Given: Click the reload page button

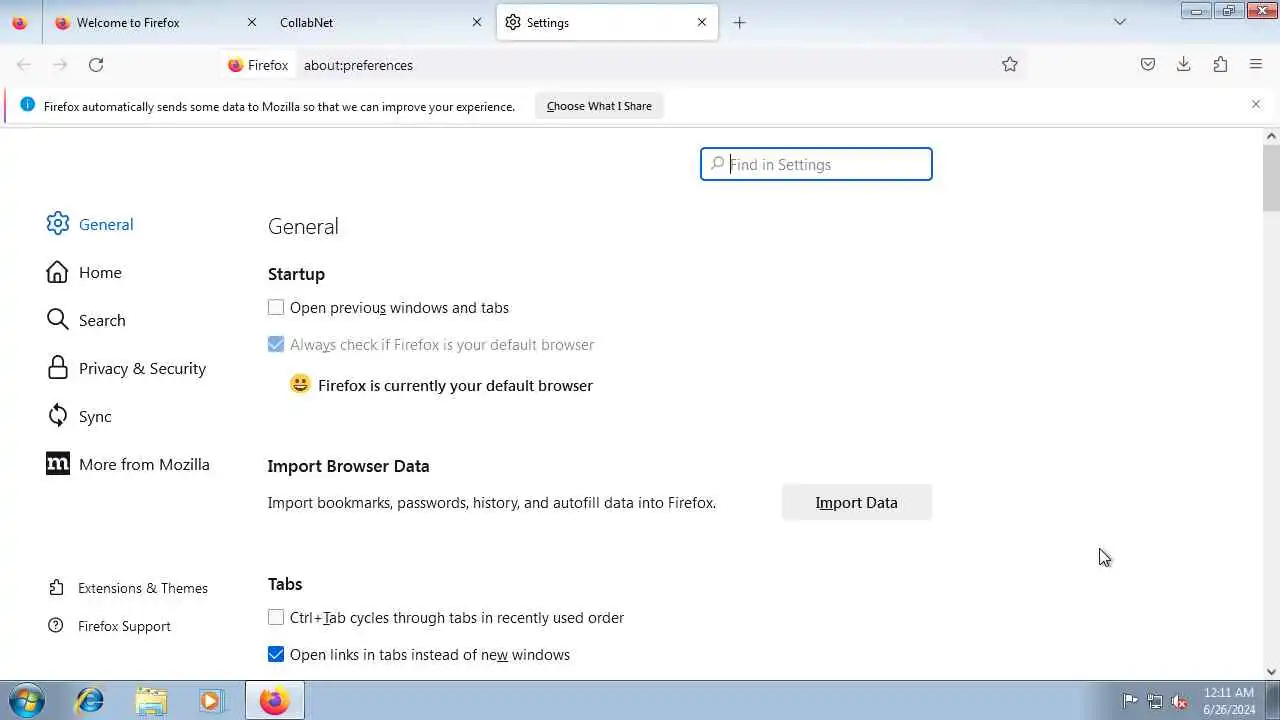Looking at the screenshot, I should tap(96, 65).
